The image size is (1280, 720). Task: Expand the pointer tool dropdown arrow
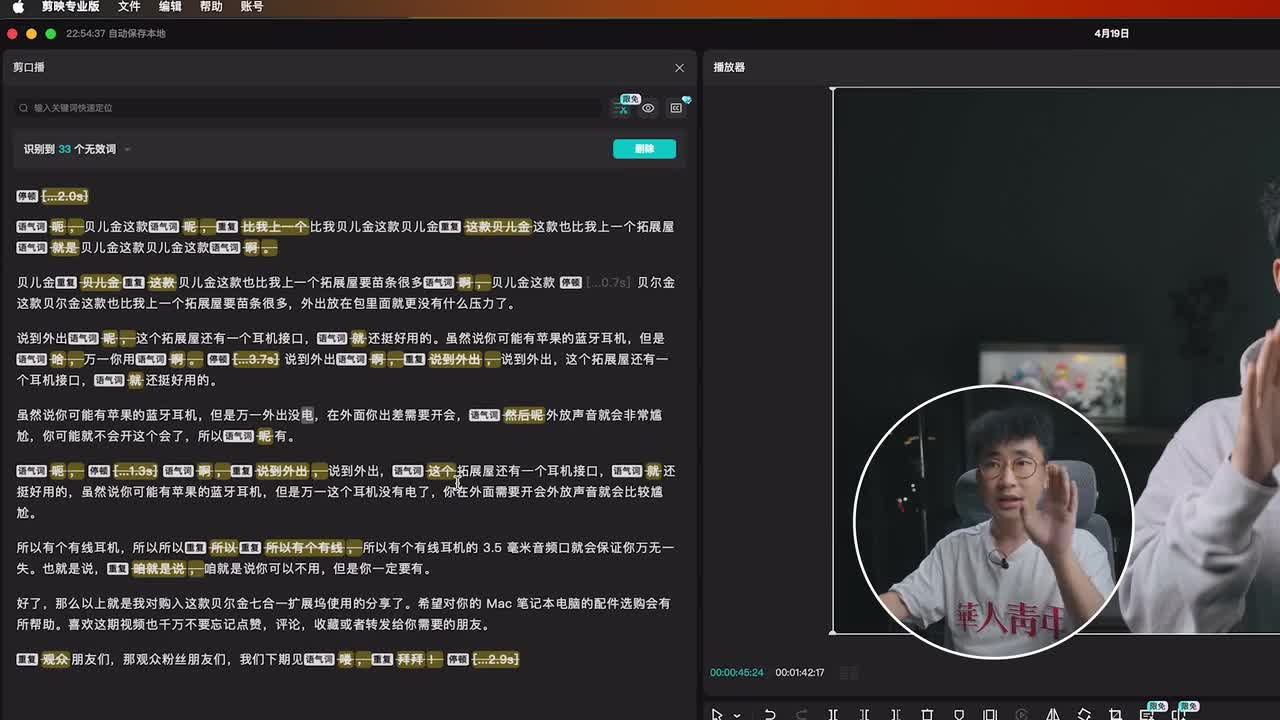pos(737,714)
